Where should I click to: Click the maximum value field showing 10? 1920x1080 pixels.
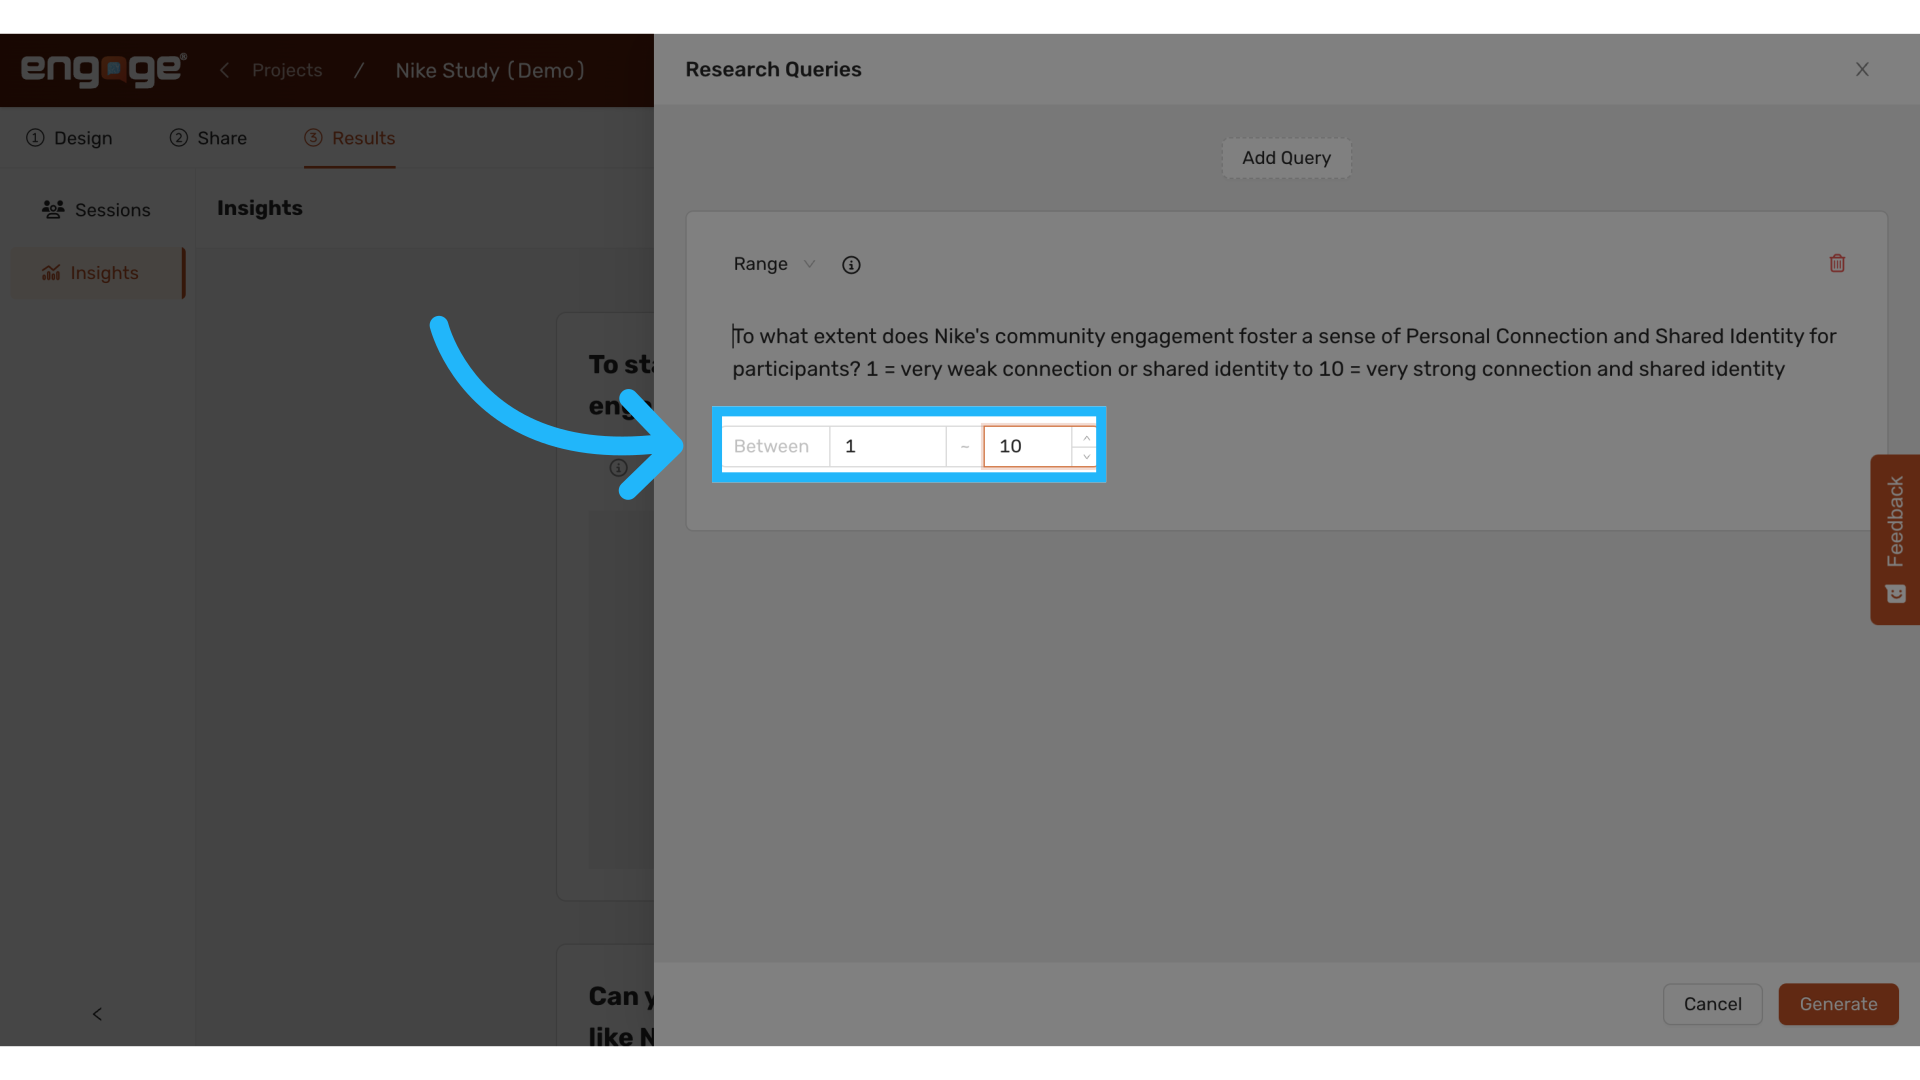tap(1027, 446)
